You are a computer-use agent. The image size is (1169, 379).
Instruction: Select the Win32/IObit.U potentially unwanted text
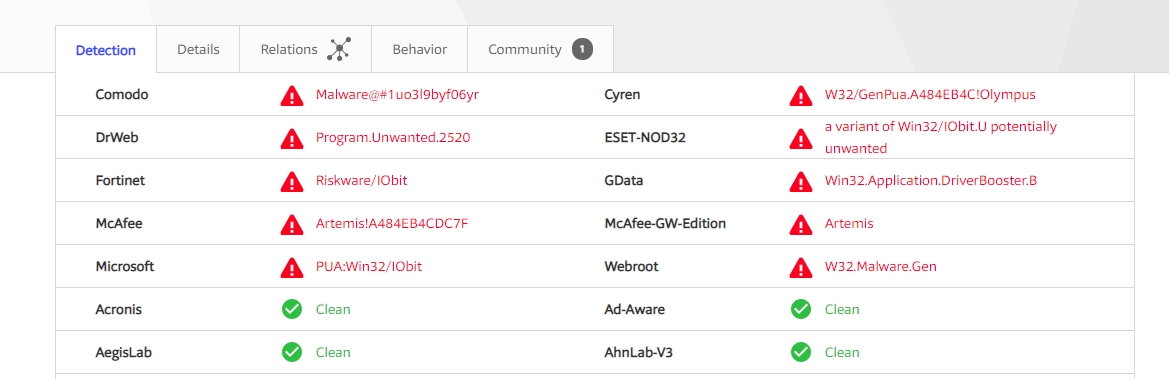[x=940, y=137]
